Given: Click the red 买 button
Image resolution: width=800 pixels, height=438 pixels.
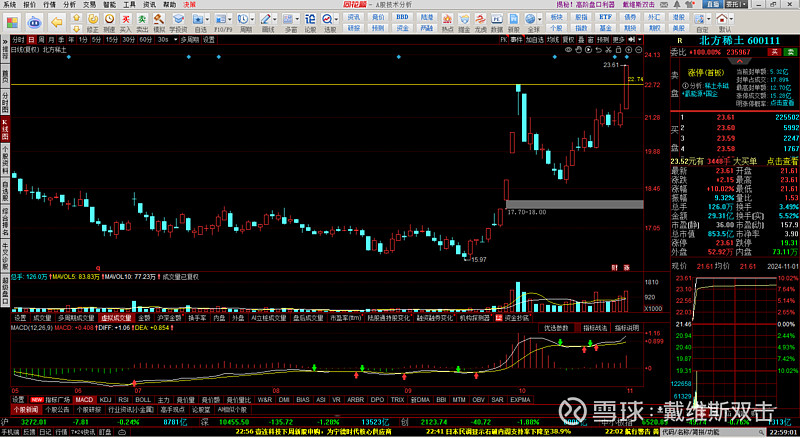Looking at the screenshot, I should click(774, 52).
